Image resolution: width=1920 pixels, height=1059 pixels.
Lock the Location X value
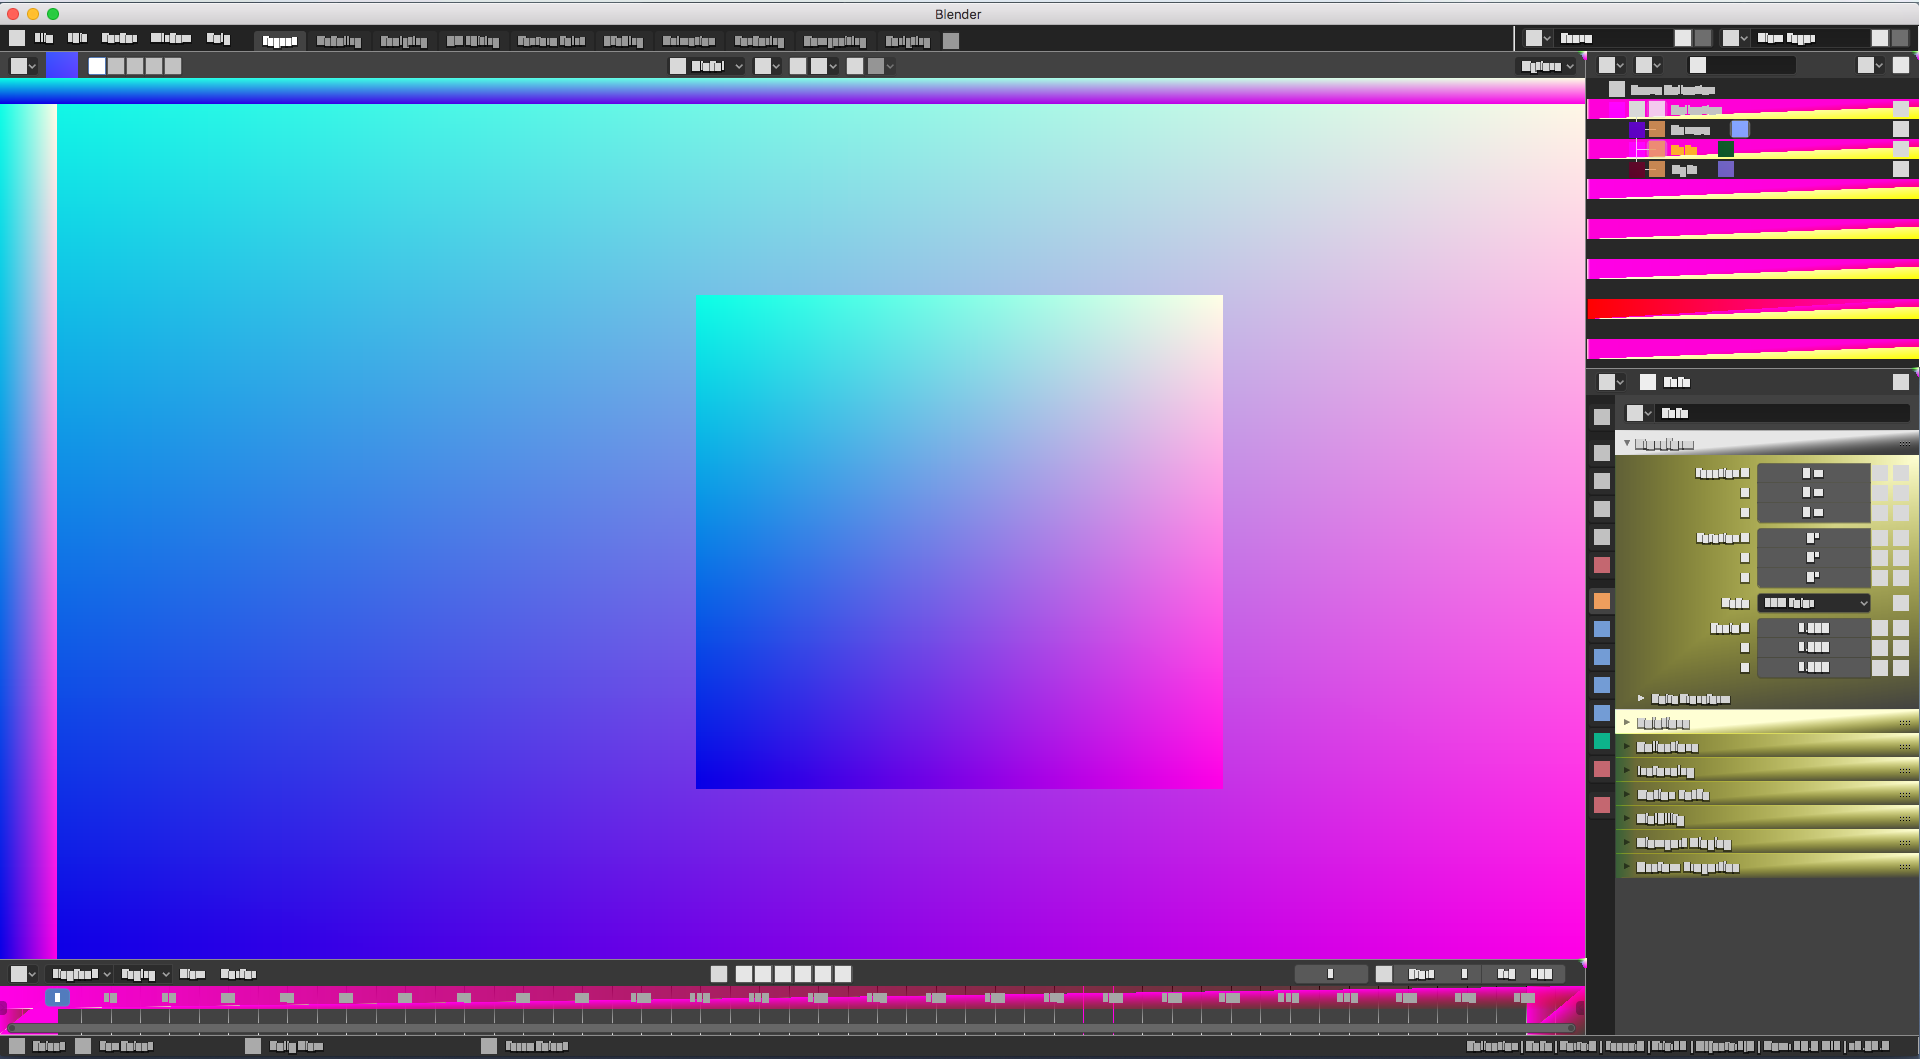1880,473
